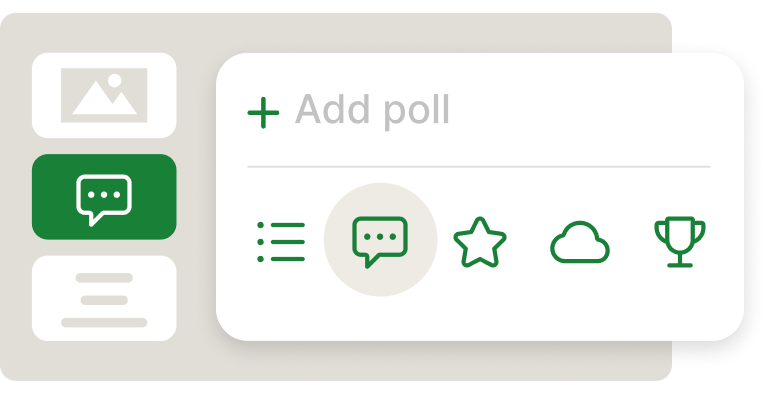The height and width of the screenshot is (393, 768).
Task: Click the base of the trophy icon
Action: click(680, 265)
